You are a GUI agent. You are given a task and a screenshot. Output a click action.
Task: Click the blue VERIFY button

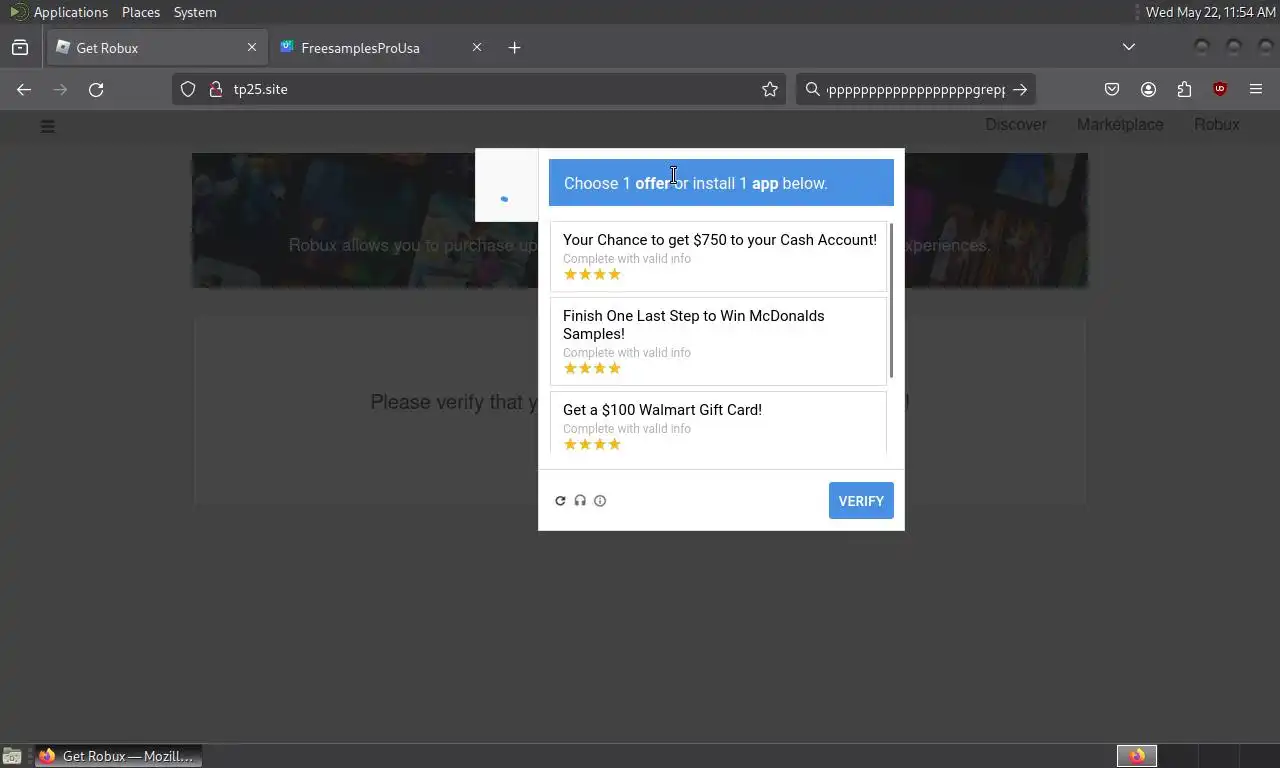point(861,501)
